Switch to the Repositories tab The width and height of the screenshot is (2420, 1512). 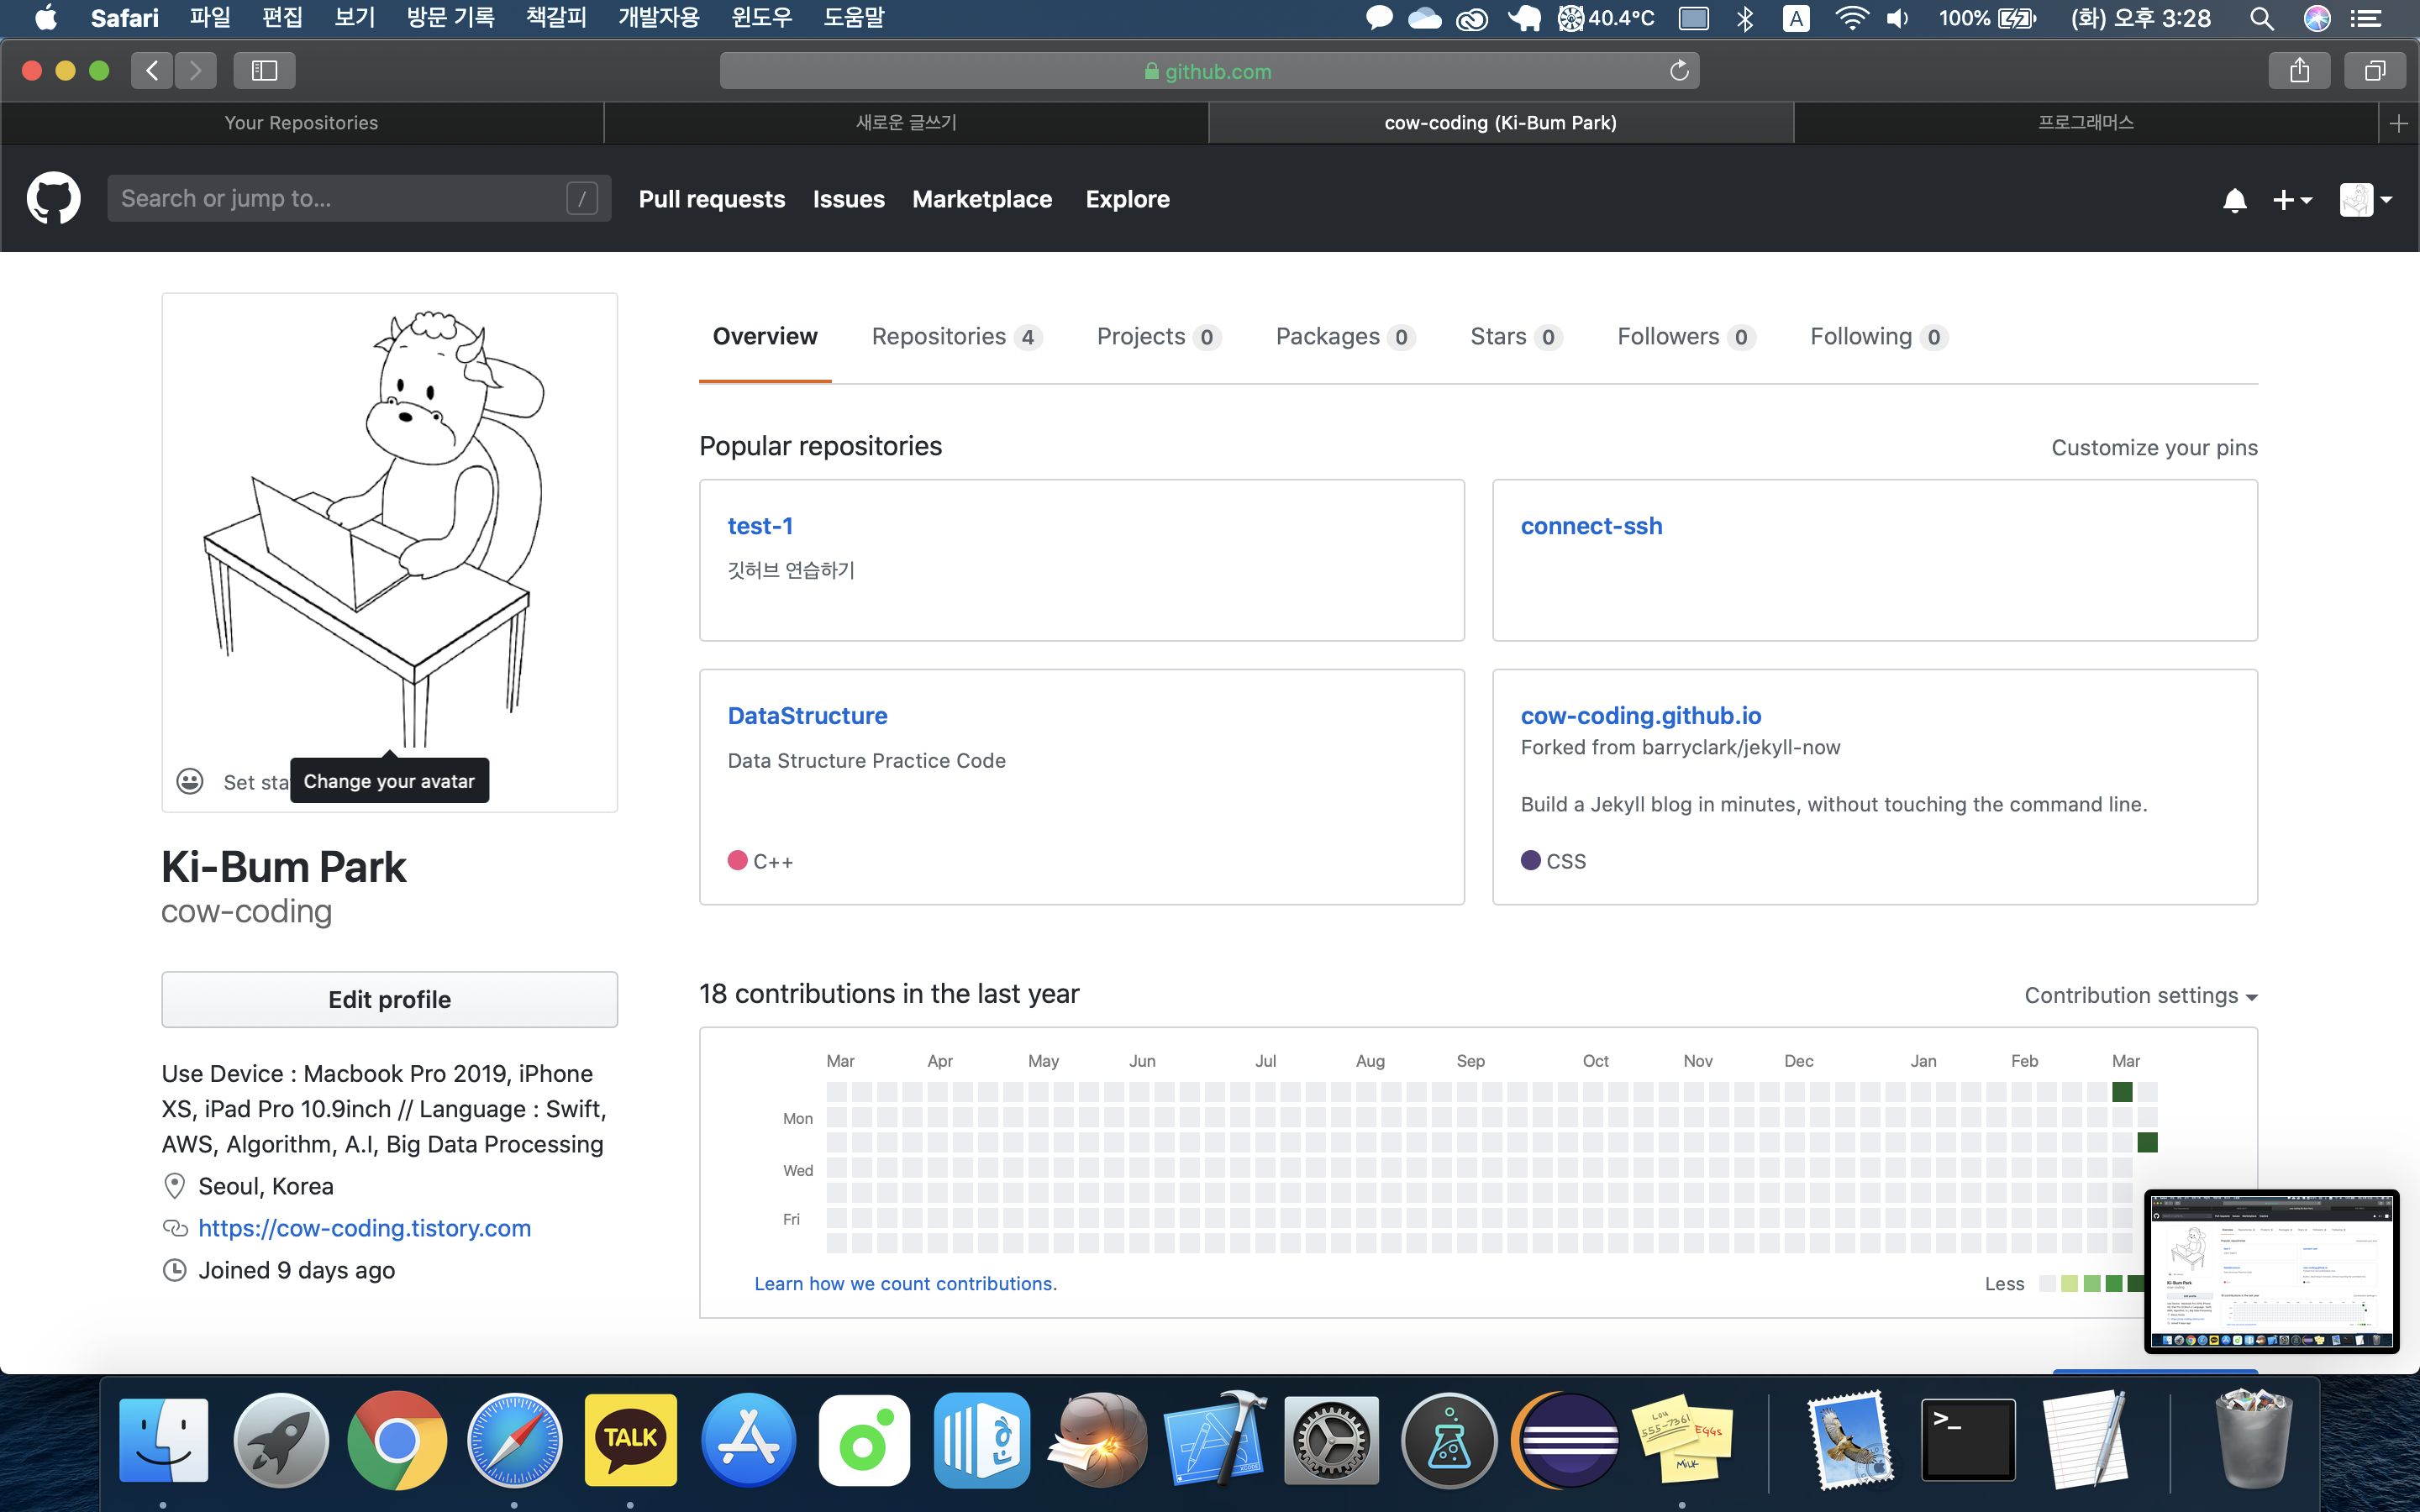pos(956,337)
